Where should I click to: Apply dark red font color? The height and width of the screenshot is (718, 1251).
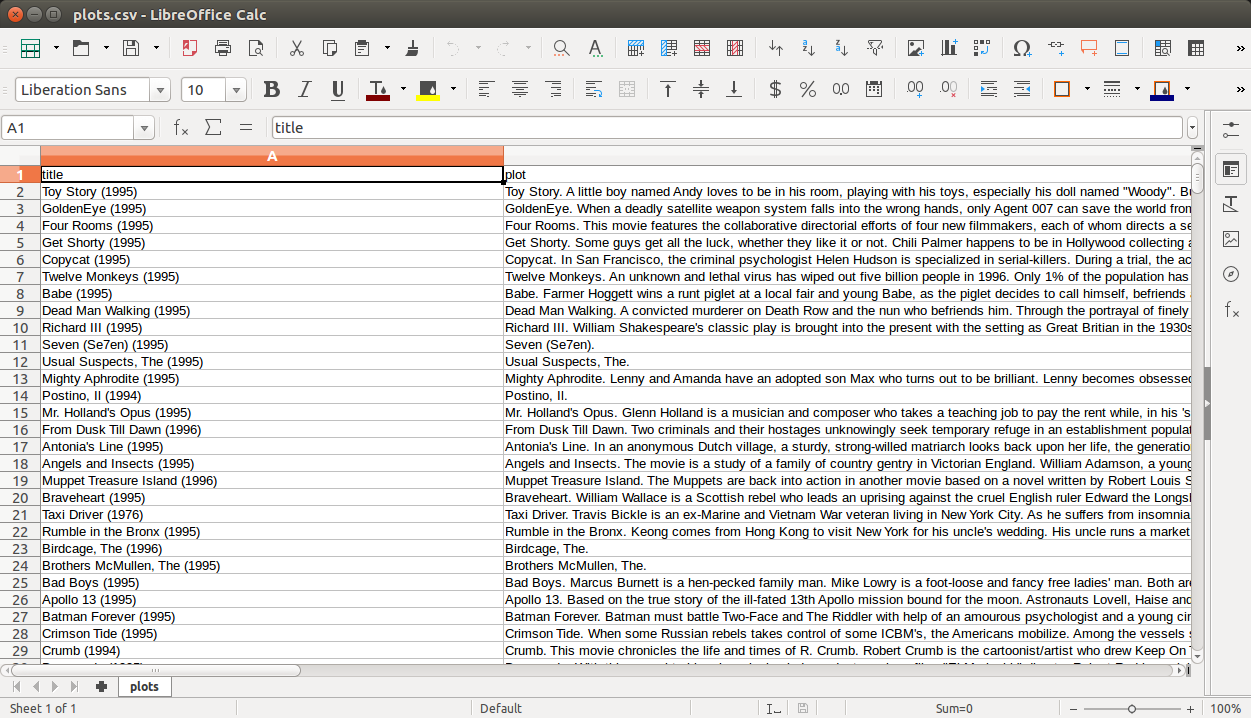point(378,90)
